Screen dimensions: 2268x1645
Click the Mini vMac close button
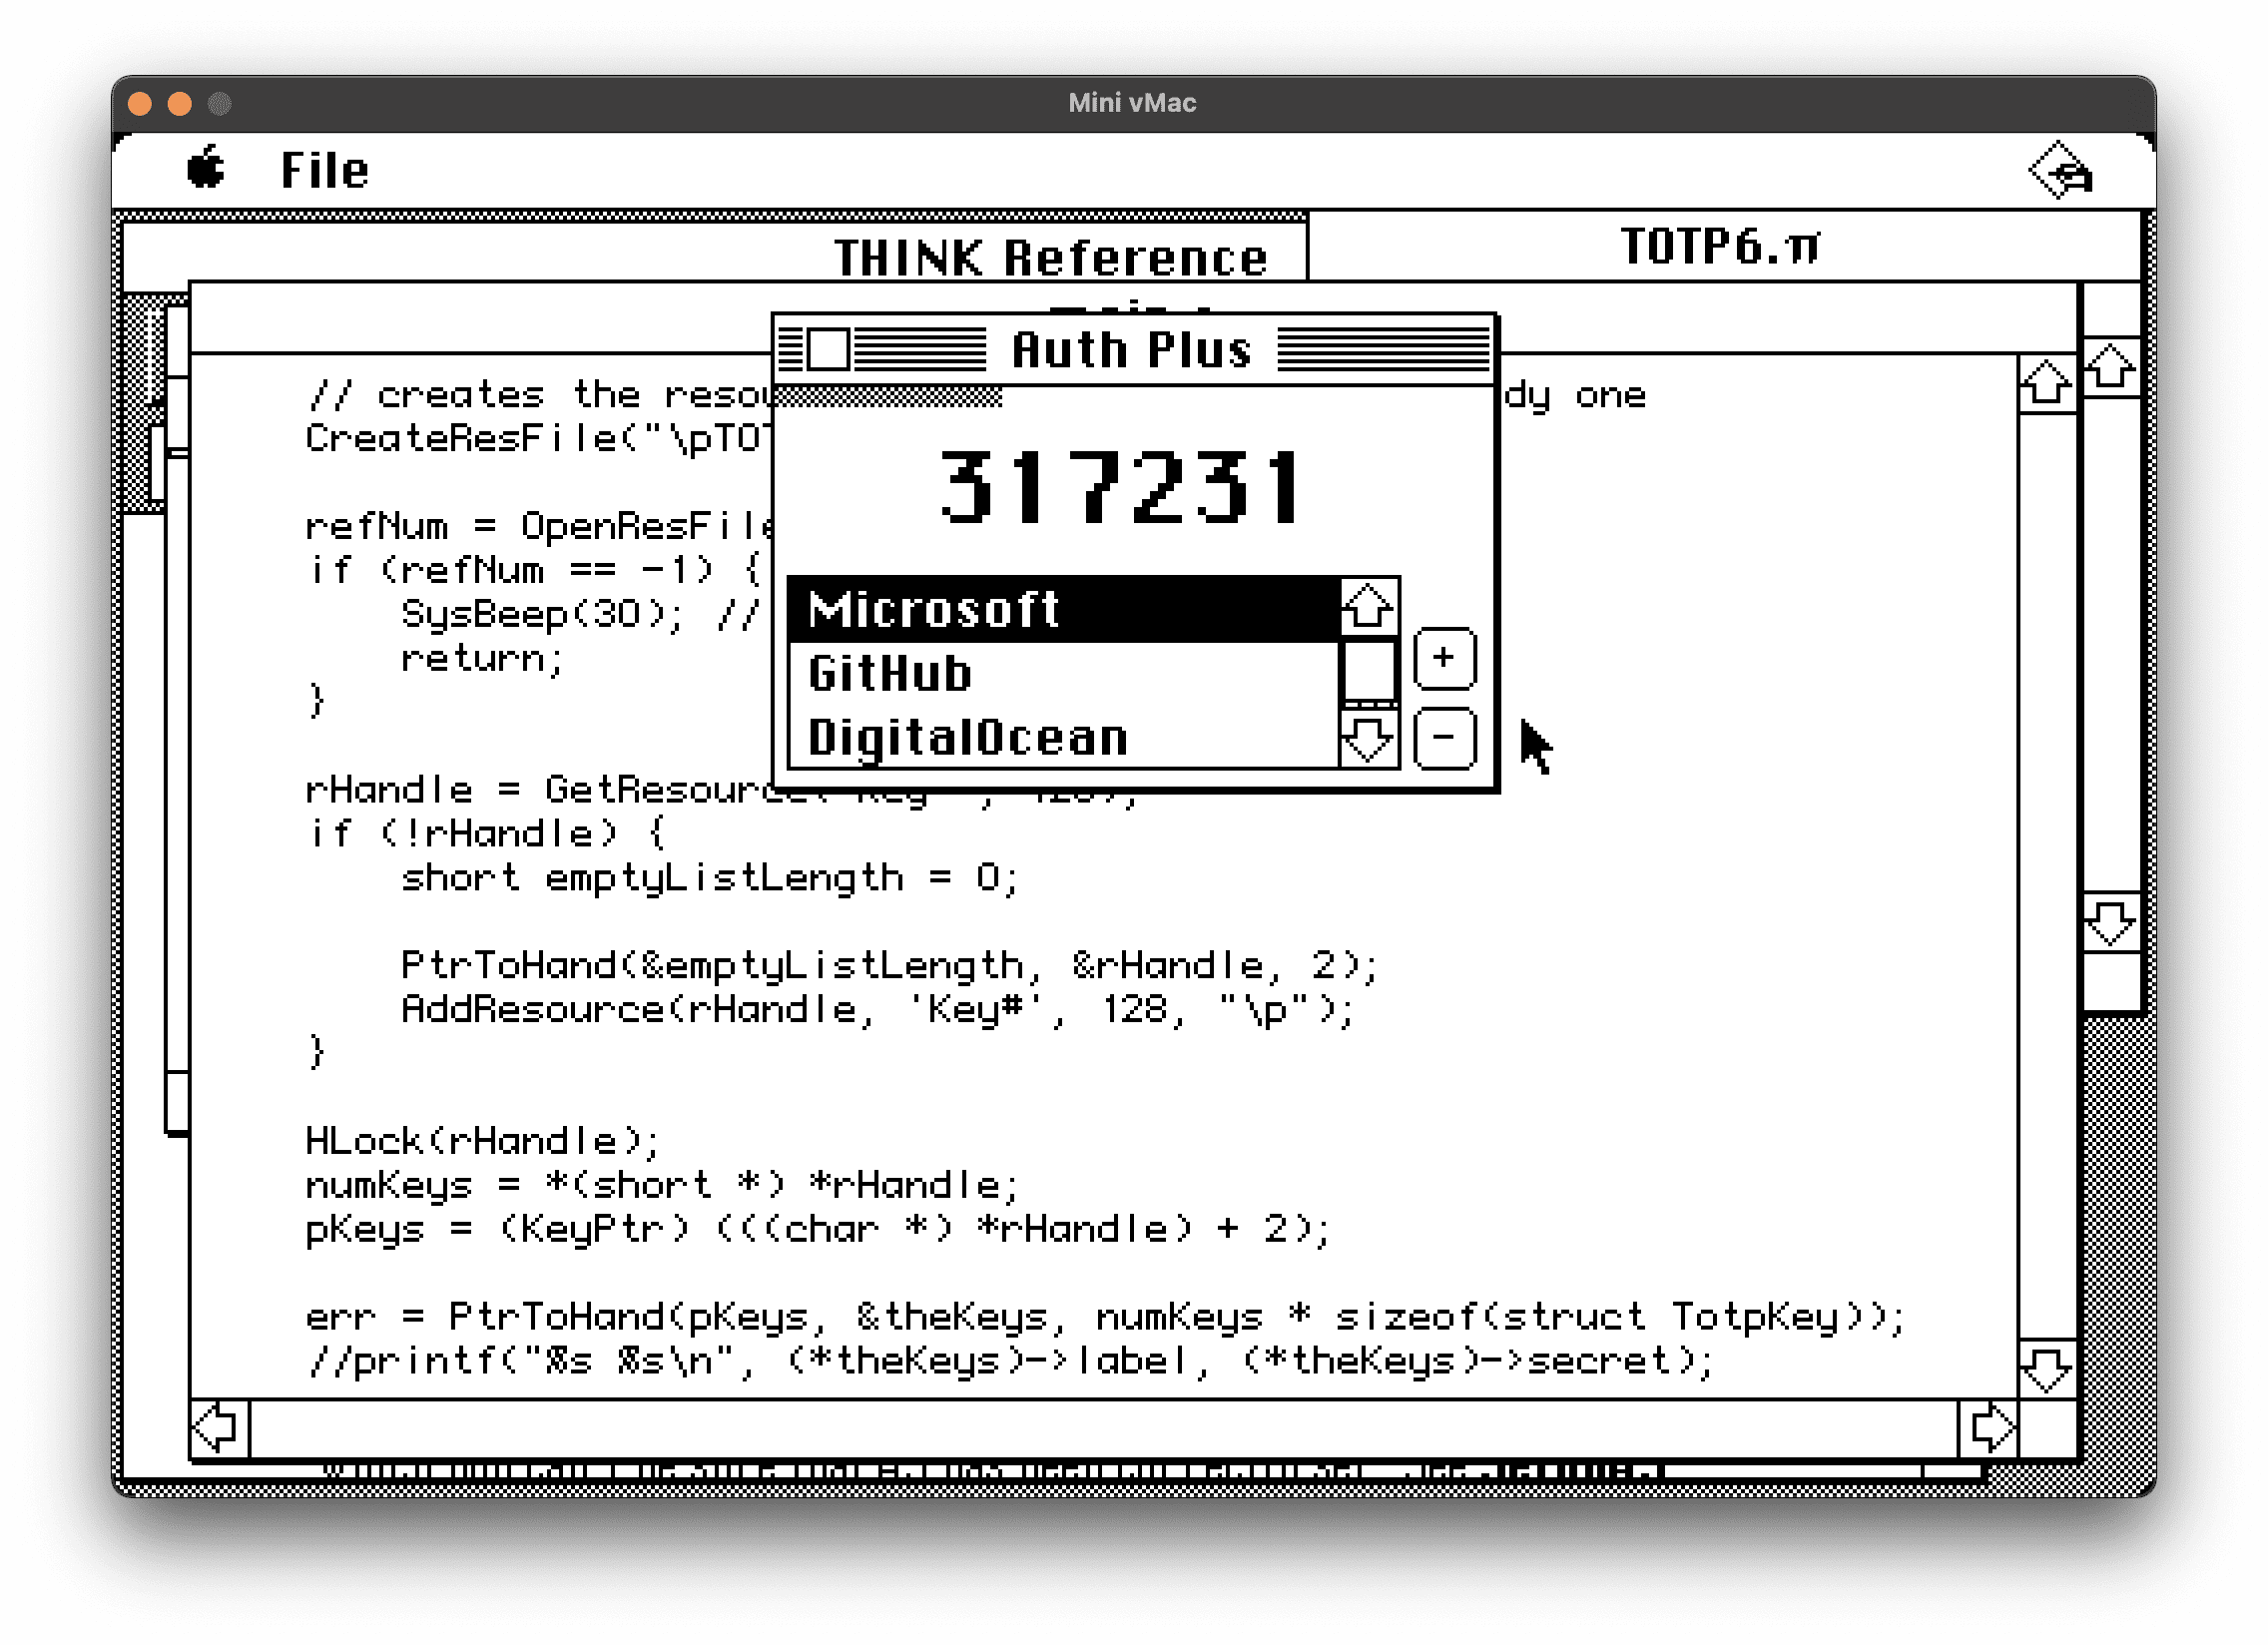coord(140,103)
